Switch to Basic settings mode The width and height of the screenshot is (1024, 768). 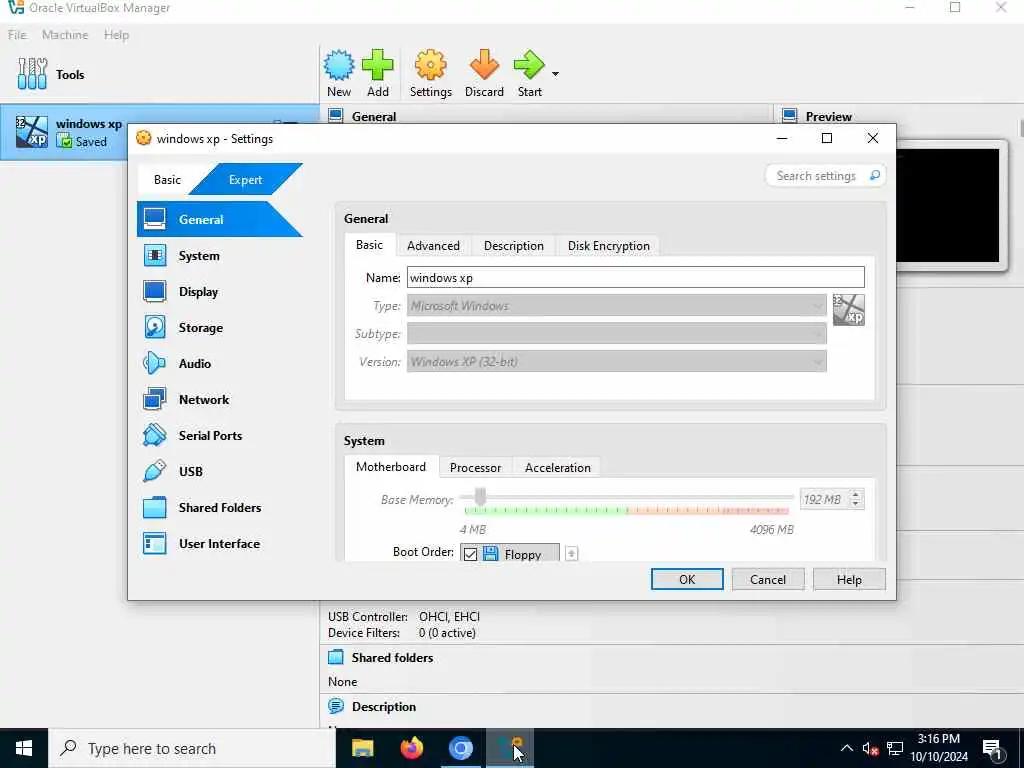click(x=167, y=180)
